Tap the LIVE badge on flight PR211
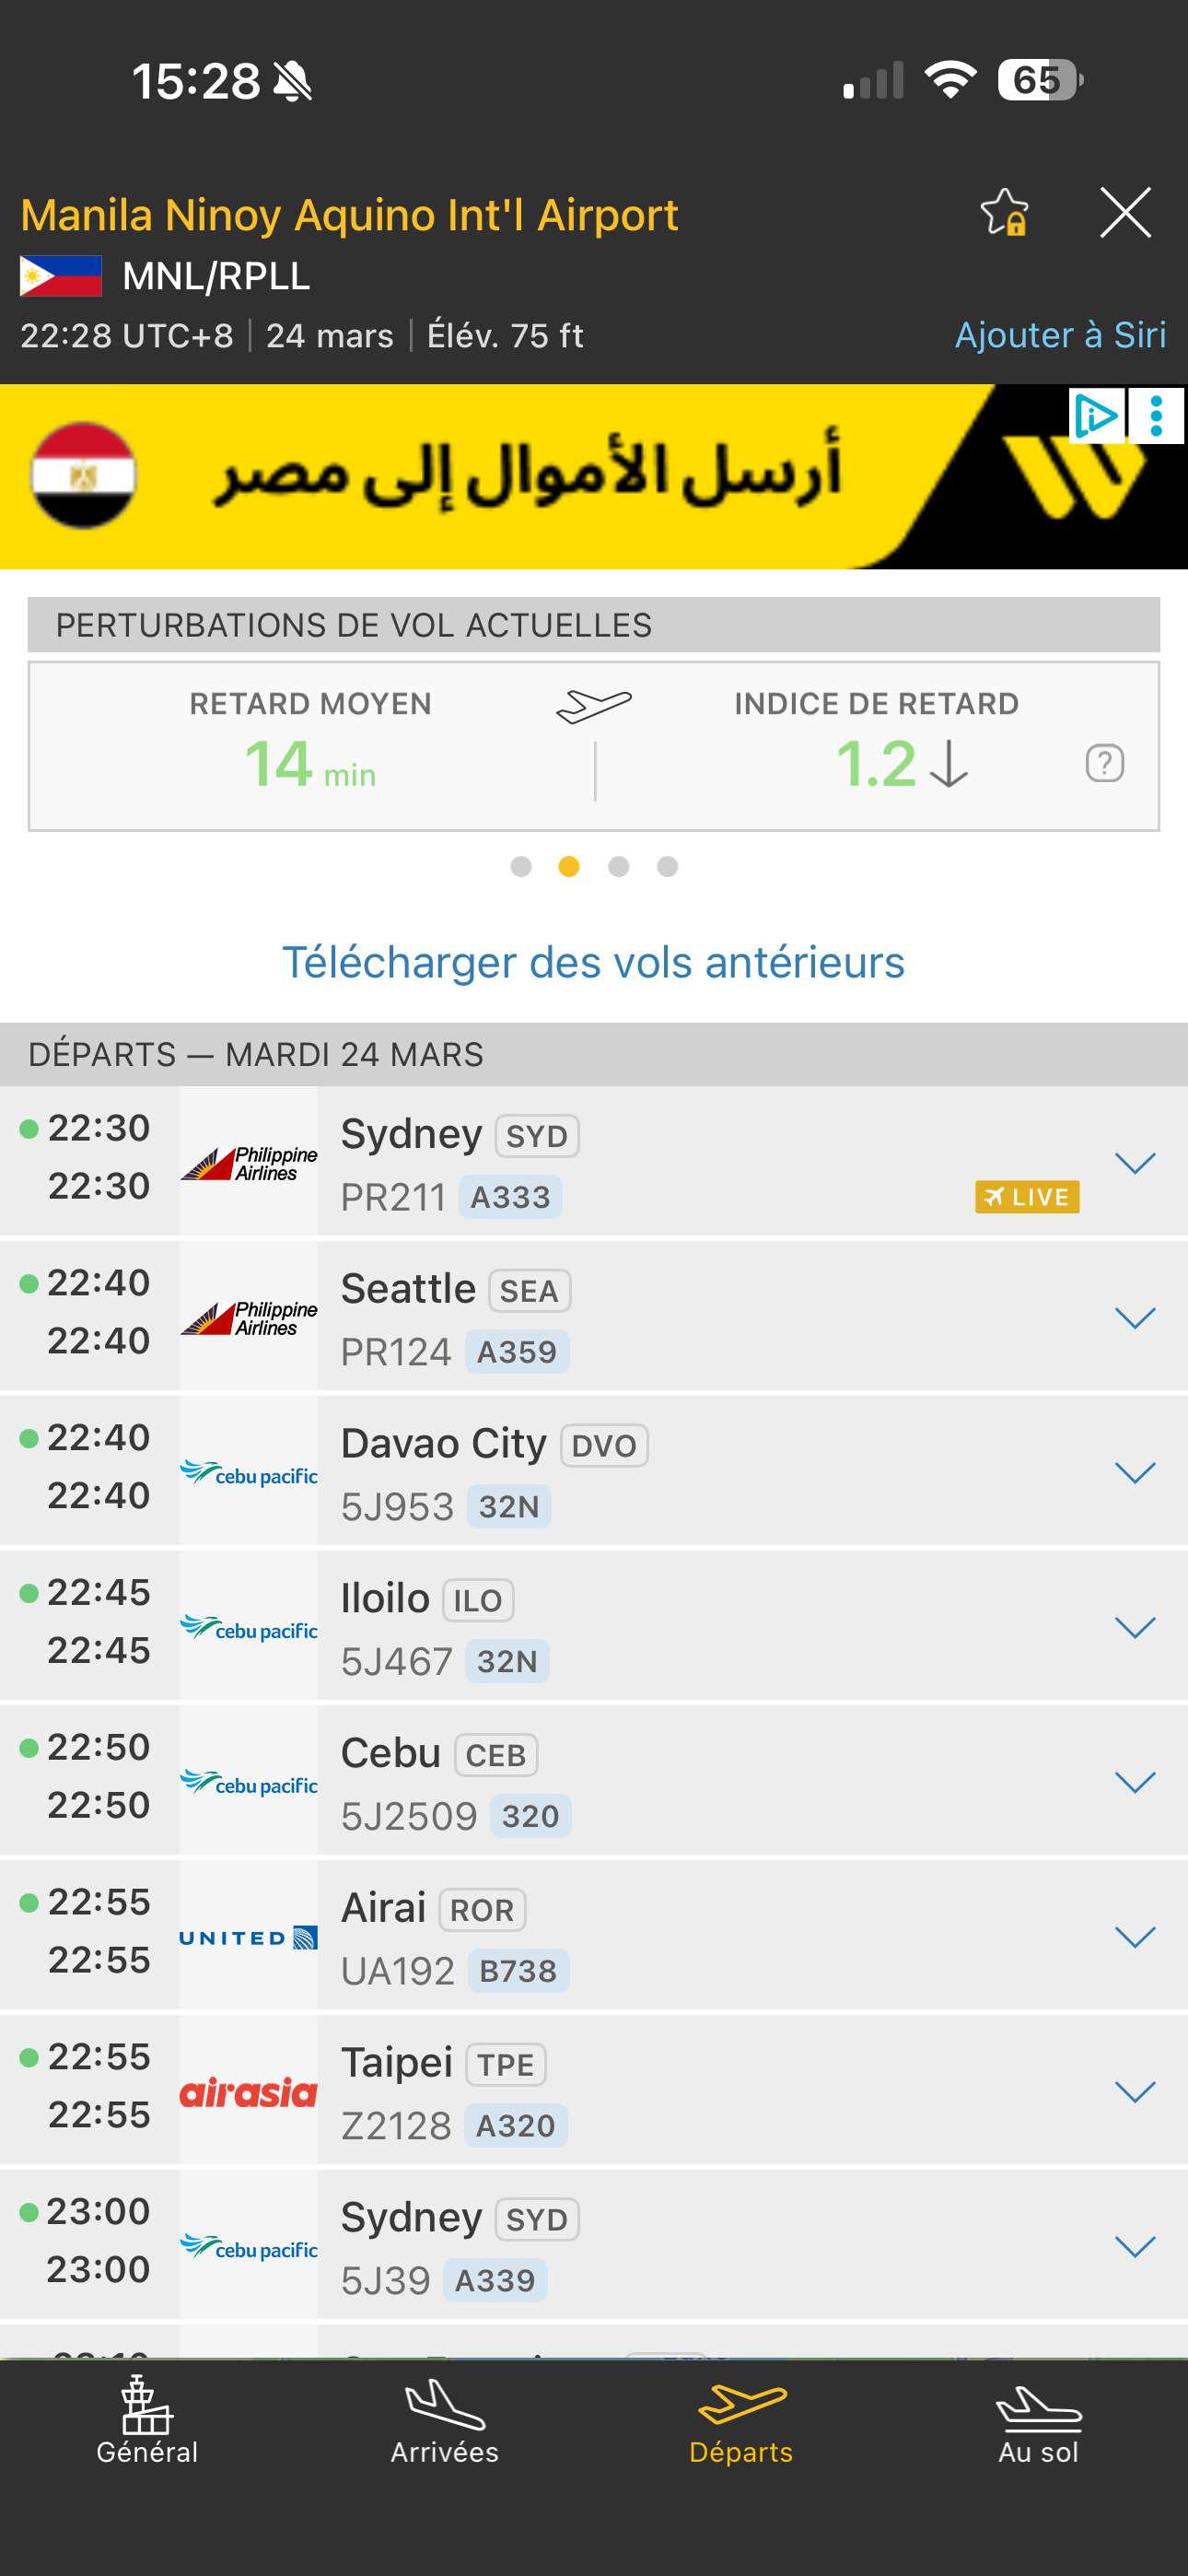This screenshot has width=1188, height=2576. (x=1026, y=1197)
